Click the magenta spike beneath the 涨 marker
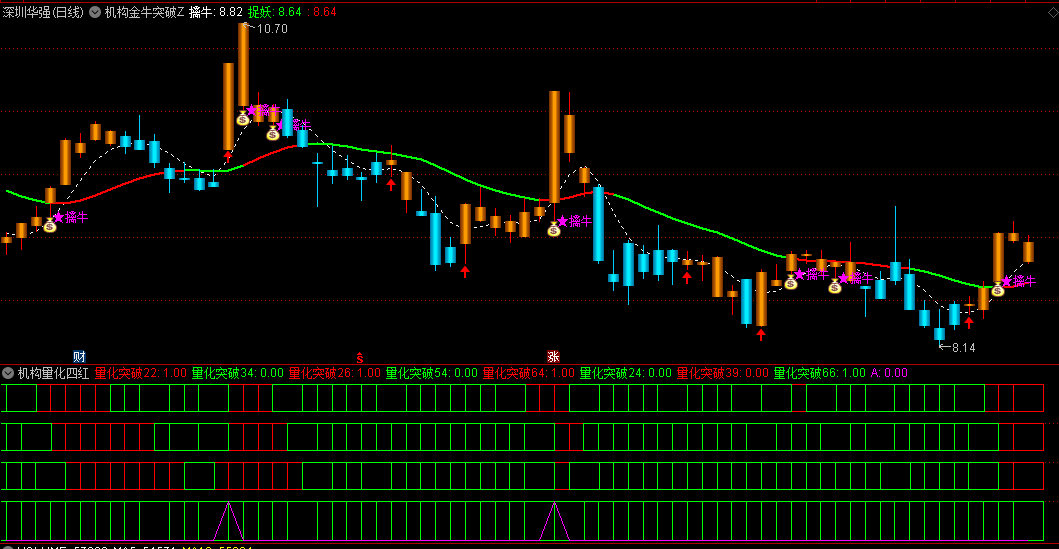 554,521
